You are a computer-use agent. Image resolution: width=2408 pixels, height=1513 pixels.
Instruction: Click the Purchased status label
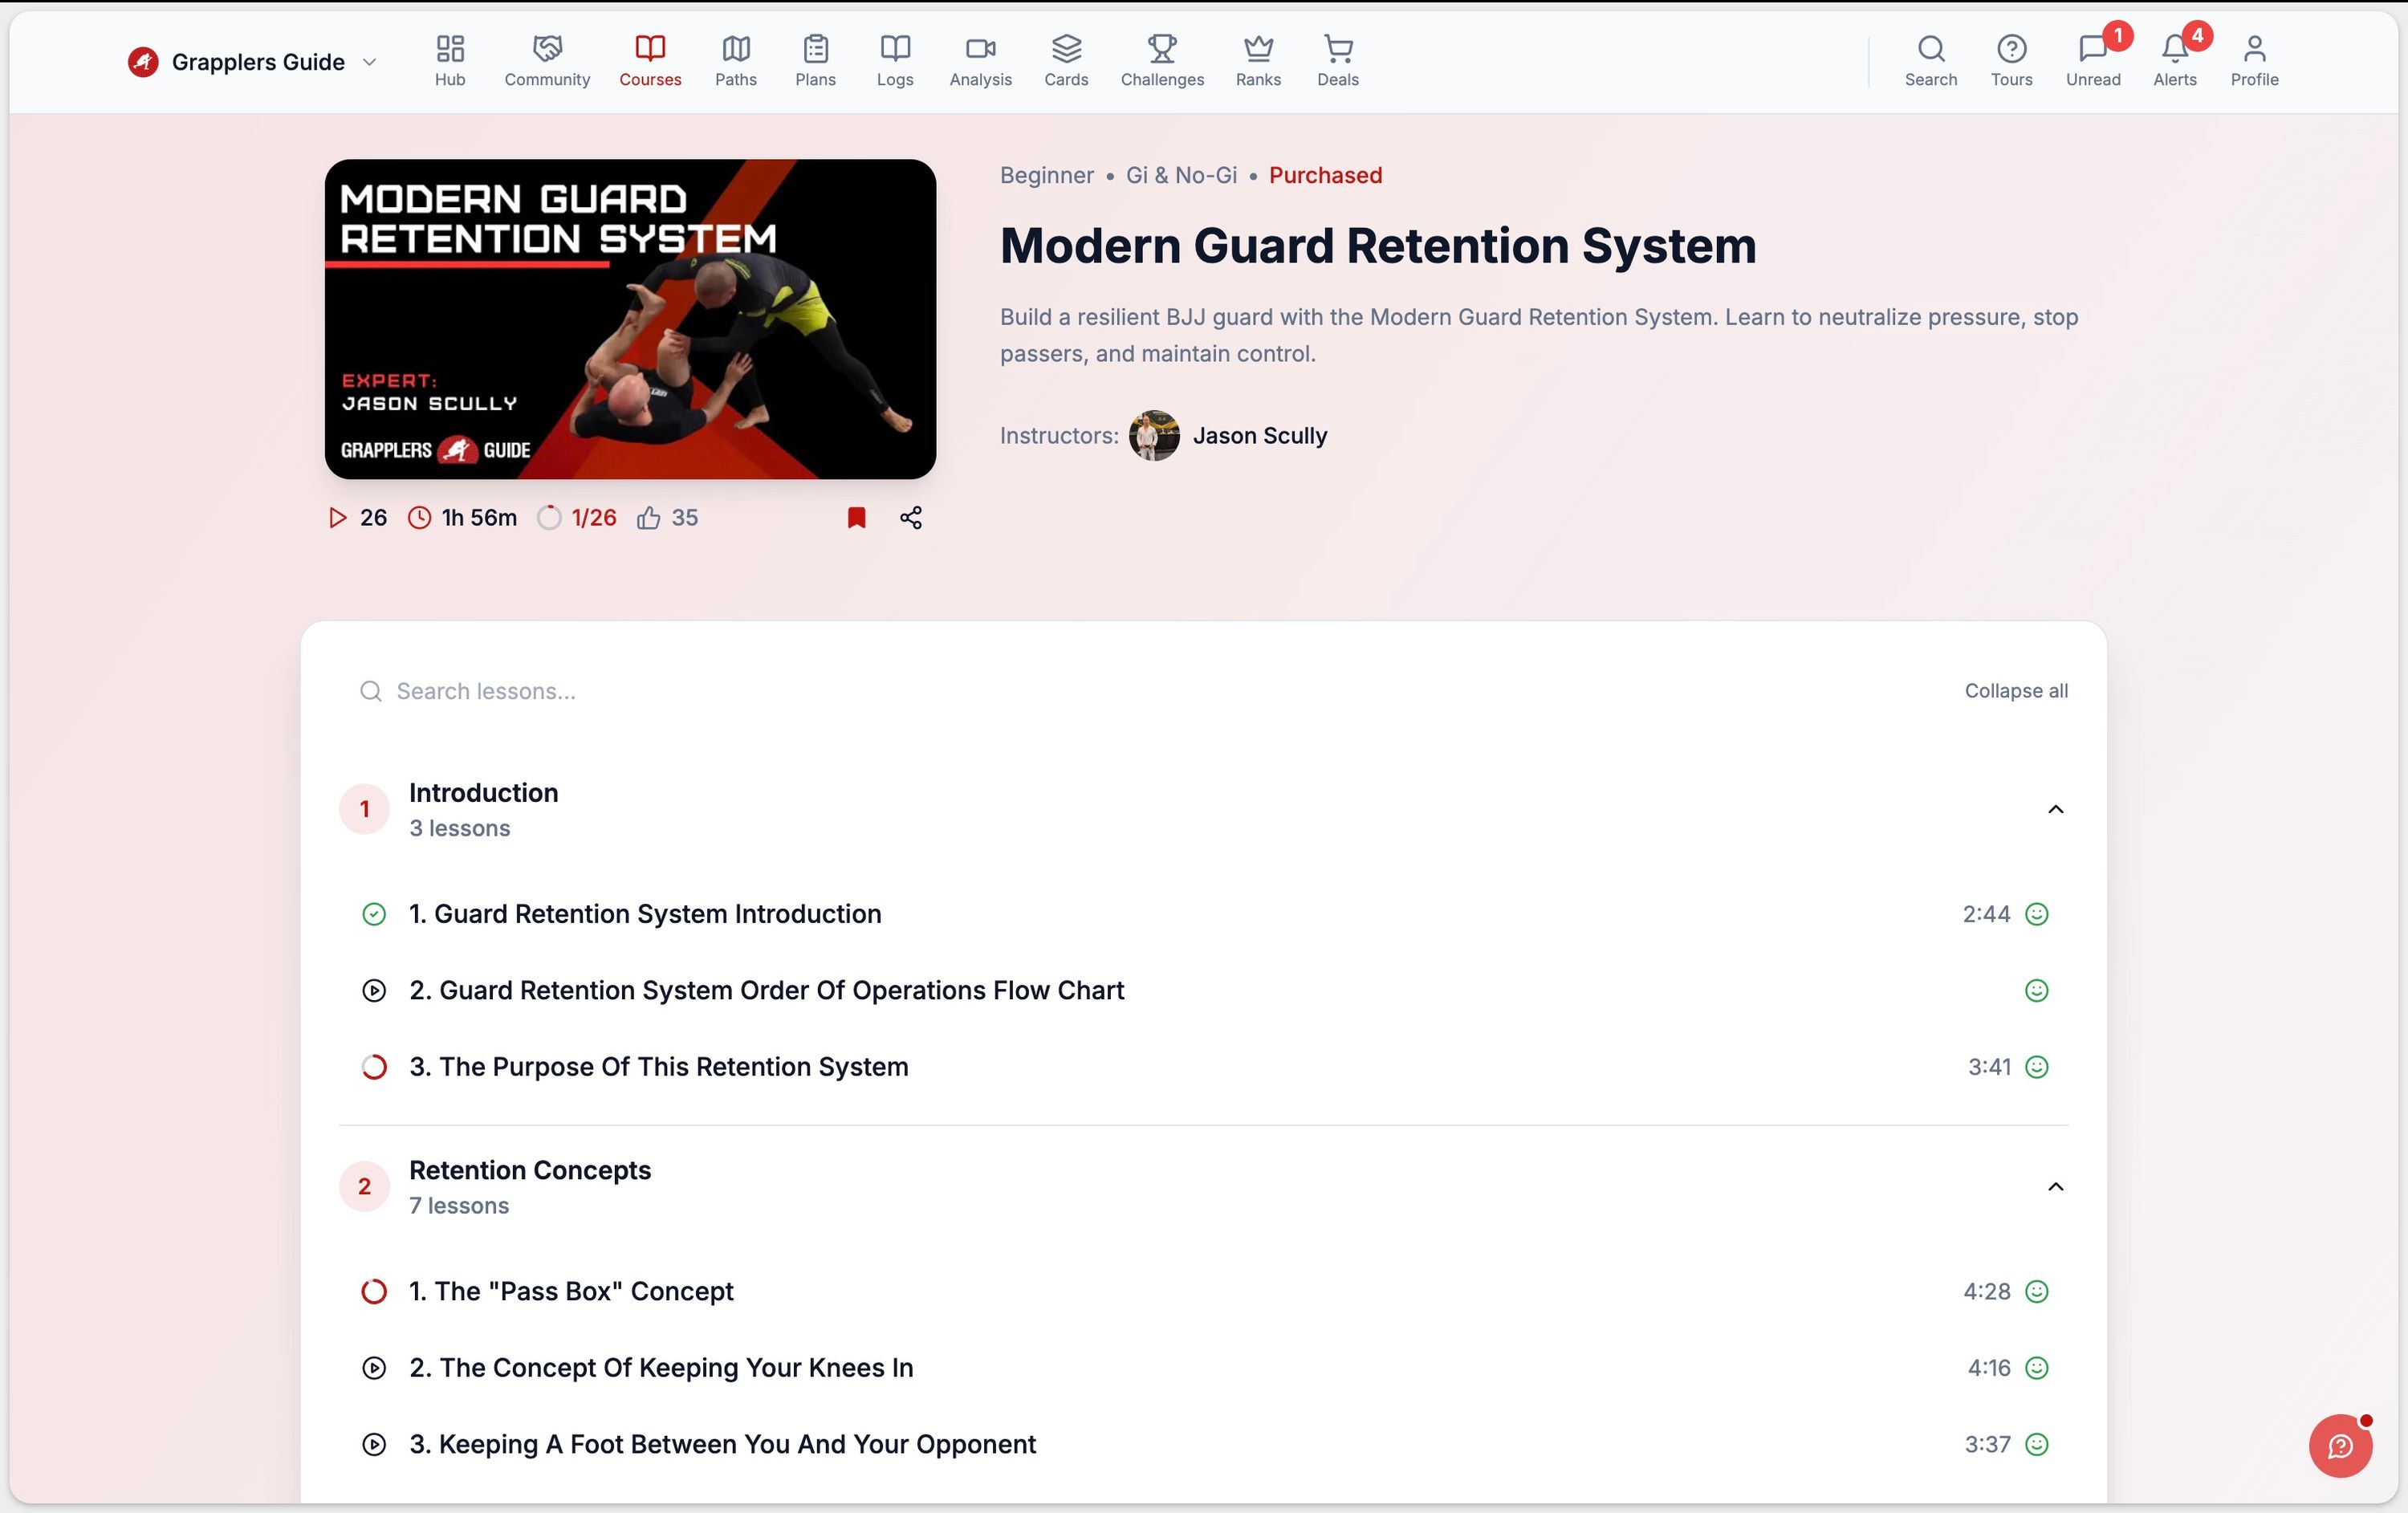click(1325, 175)
